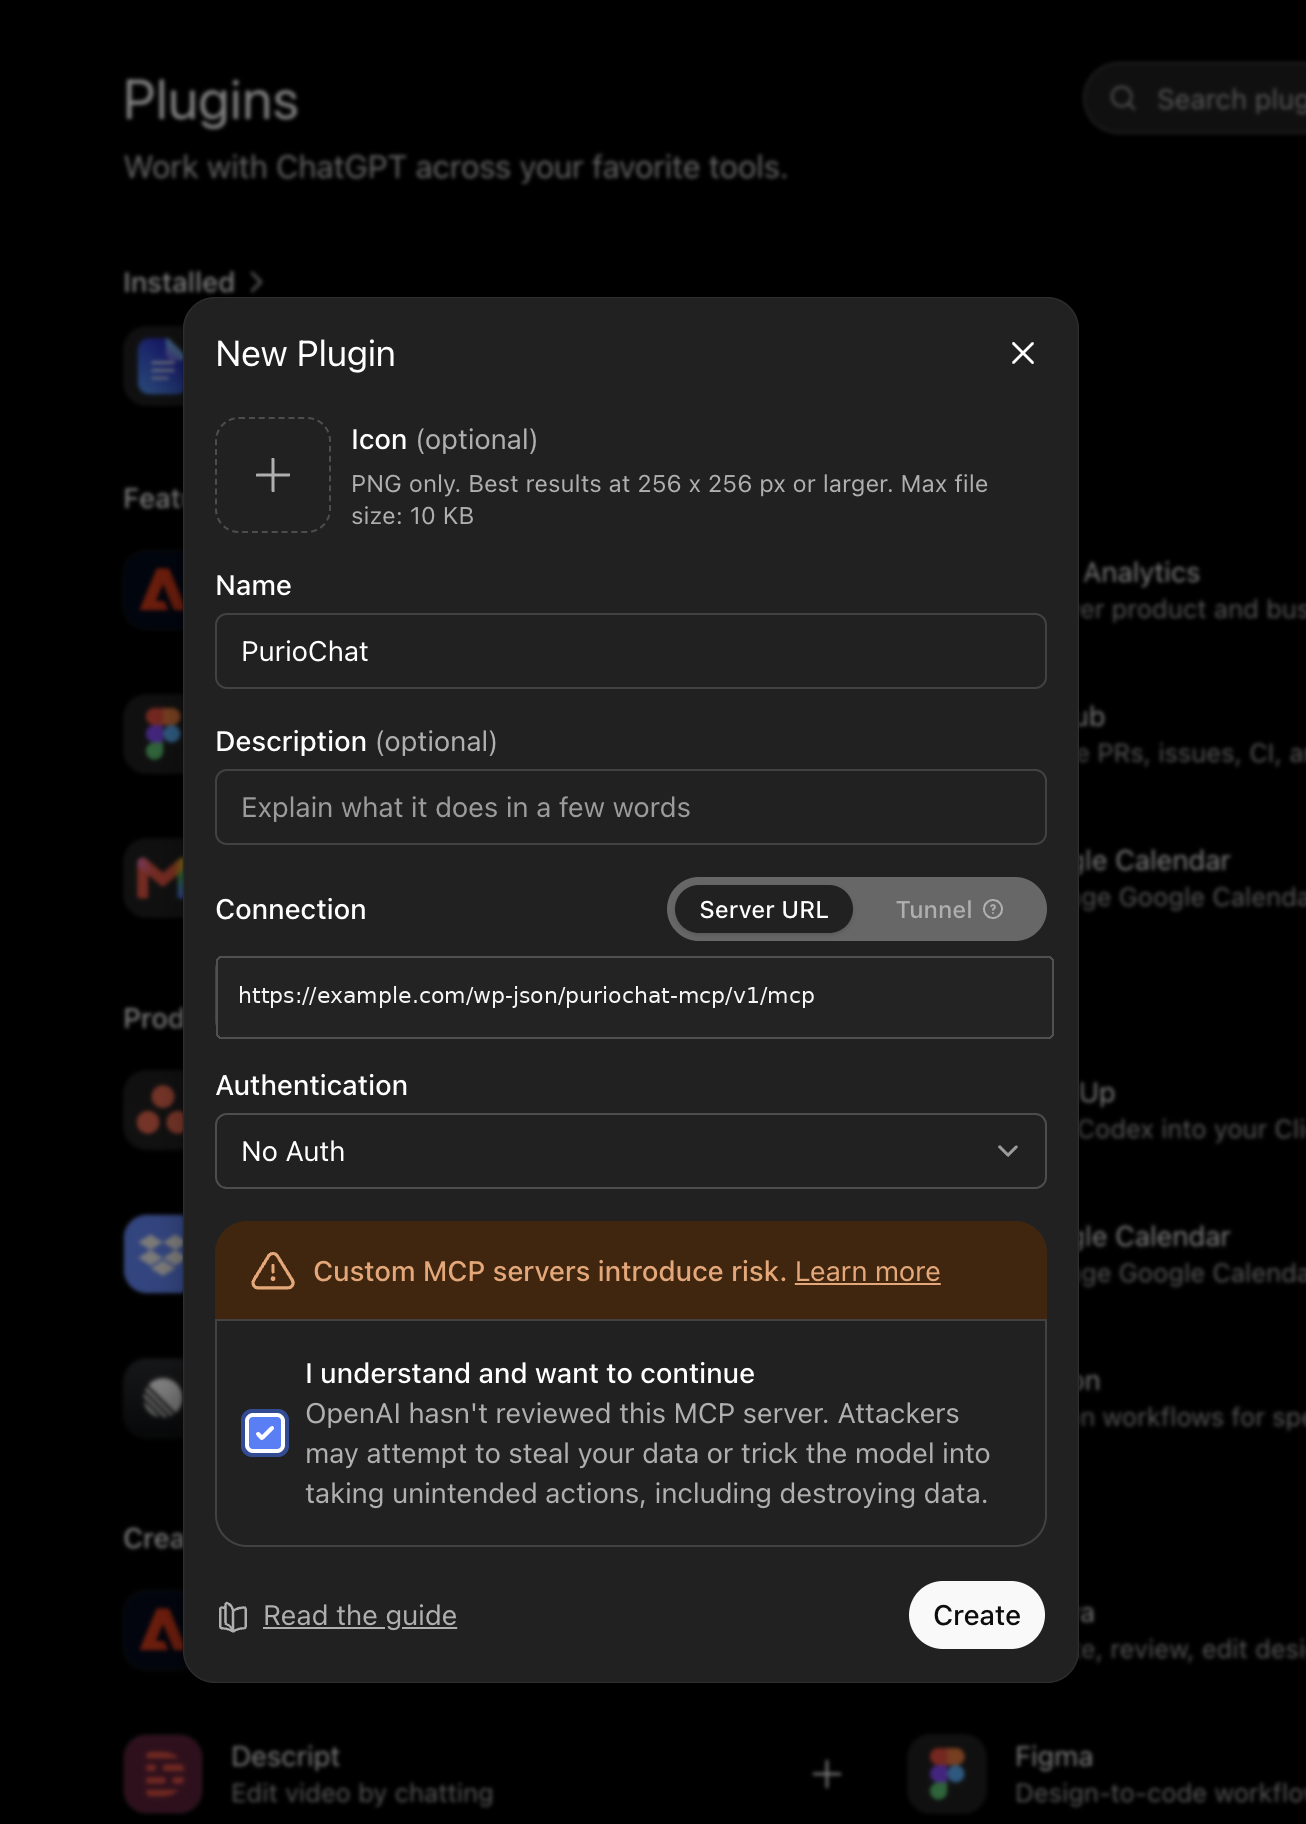This screenshot has height=1824, width=1306.
Task: Open the Descript plugin icon
Action: pos(163,1774)
